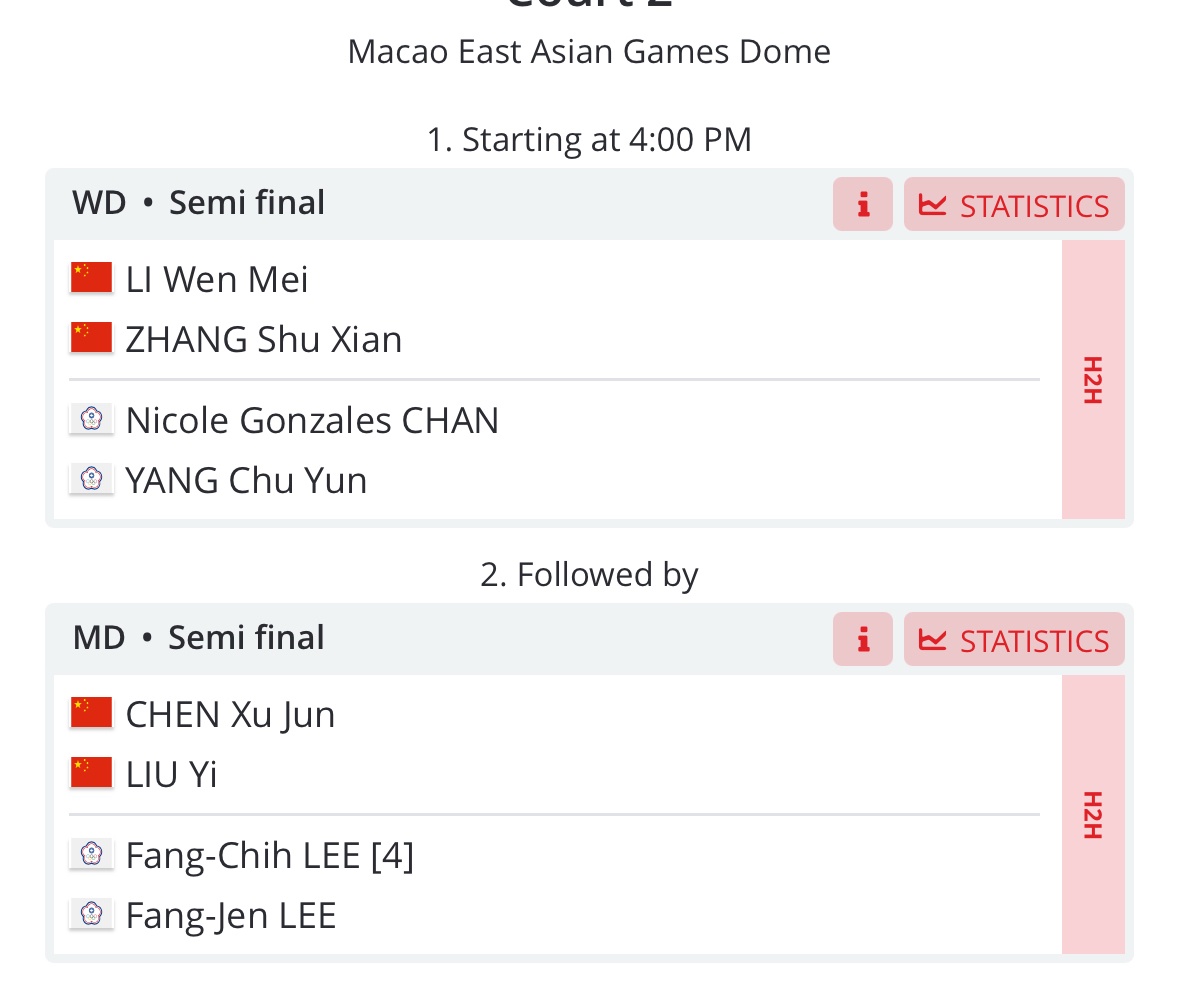Click flag icon beside Fang-Jen LEE

coord(92,914)
